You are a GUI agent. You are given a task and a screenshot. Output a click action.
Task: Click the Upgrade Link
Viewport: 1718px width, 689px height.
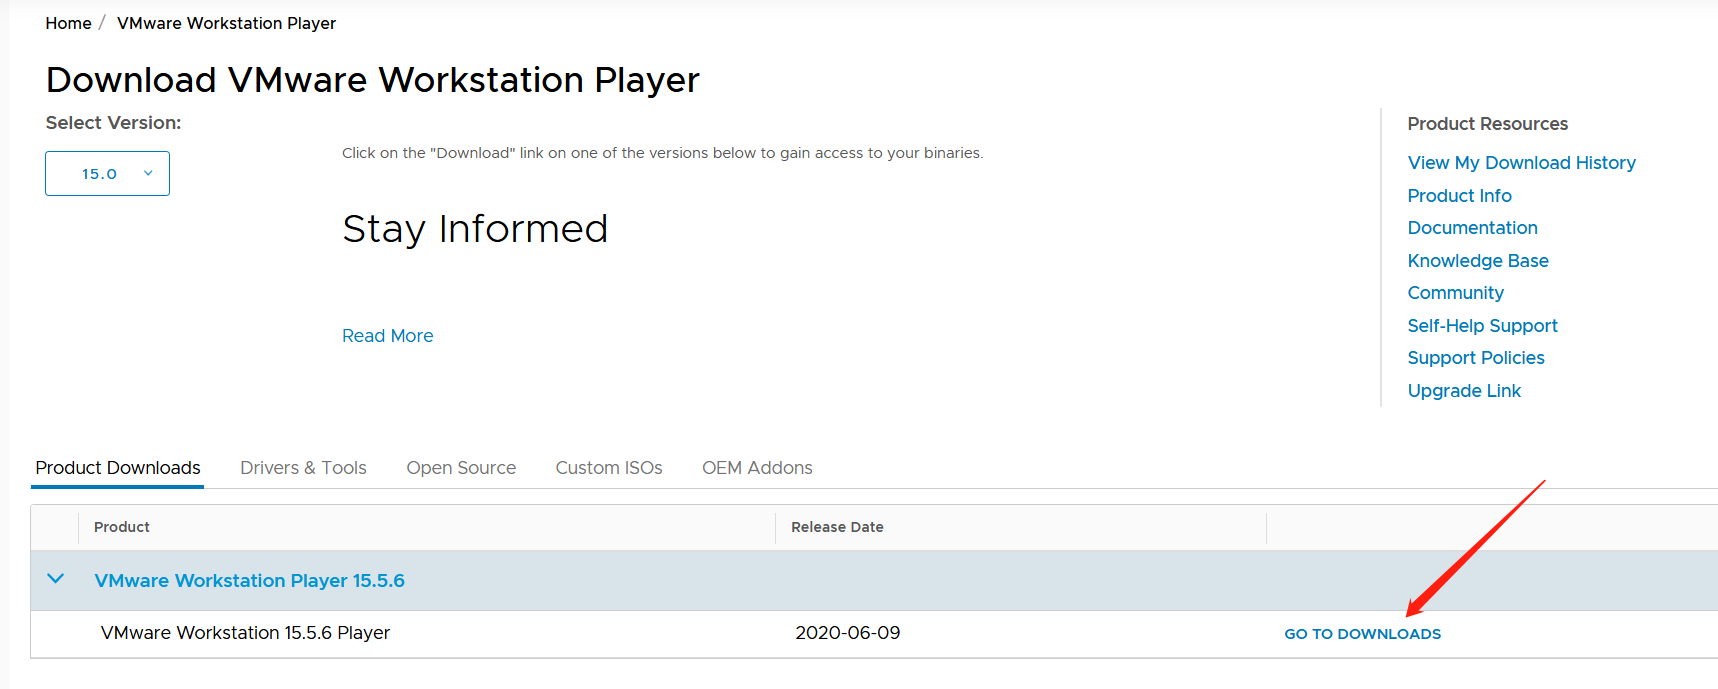1464,391
